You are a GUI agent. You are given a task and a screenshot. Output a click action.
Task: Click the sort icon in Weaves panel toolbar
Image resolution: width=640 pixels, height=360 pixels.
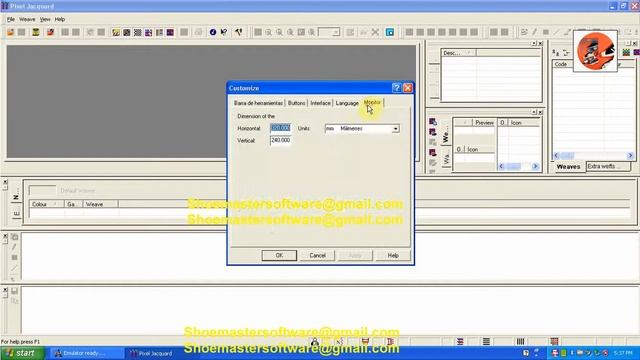pyautogui.click(x=556, y=53)
